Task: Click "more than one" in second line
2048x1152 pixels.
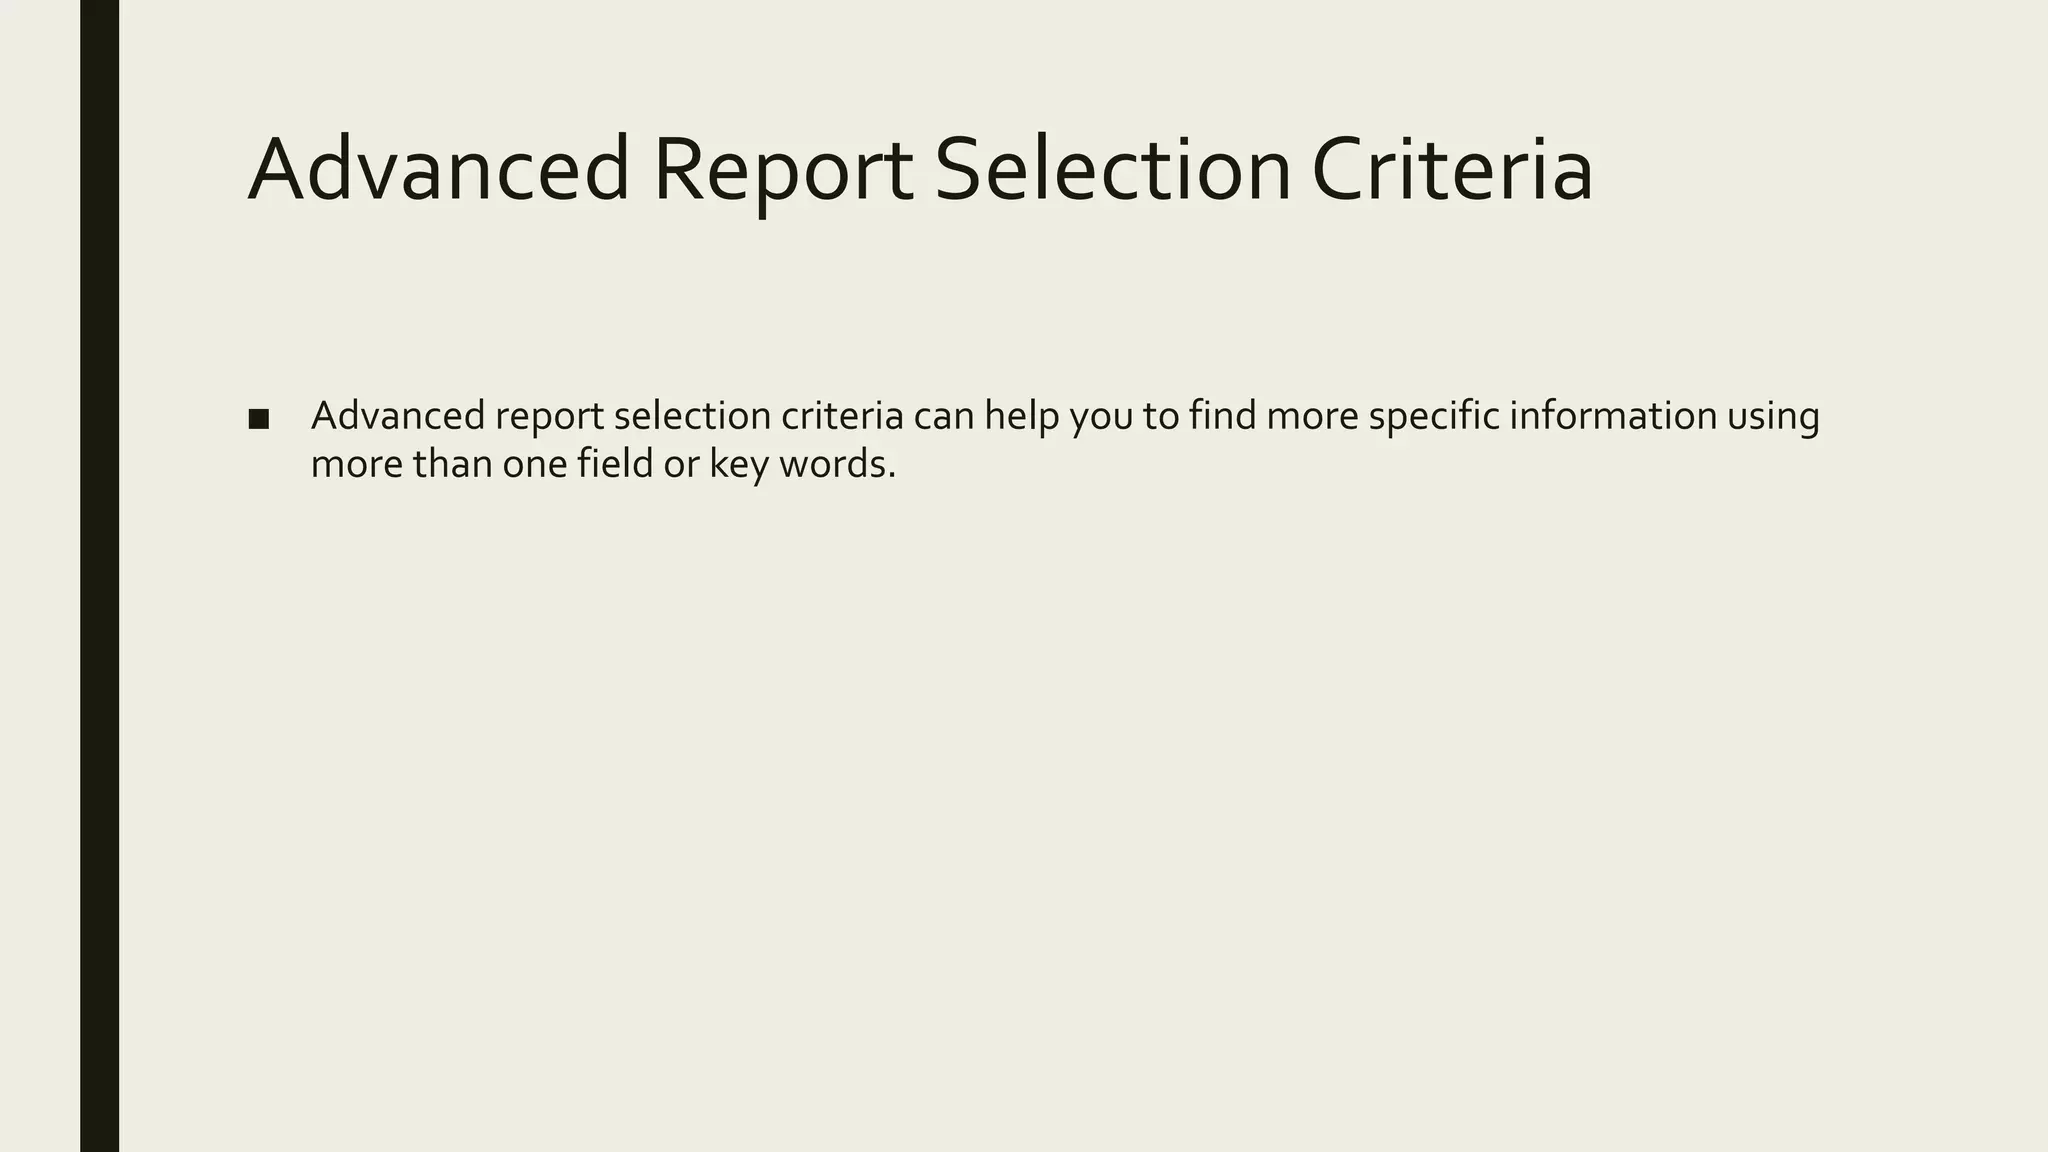Action: [x=439, y=465]
